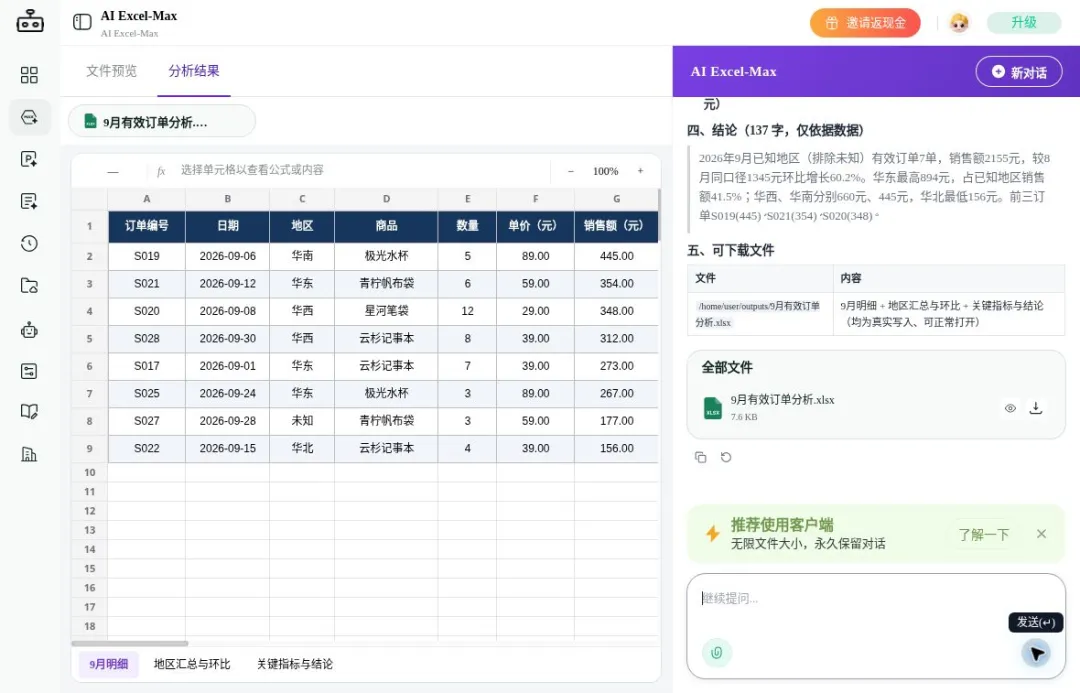Open the 9月明细 sheet tab

(x=108, y=664)
